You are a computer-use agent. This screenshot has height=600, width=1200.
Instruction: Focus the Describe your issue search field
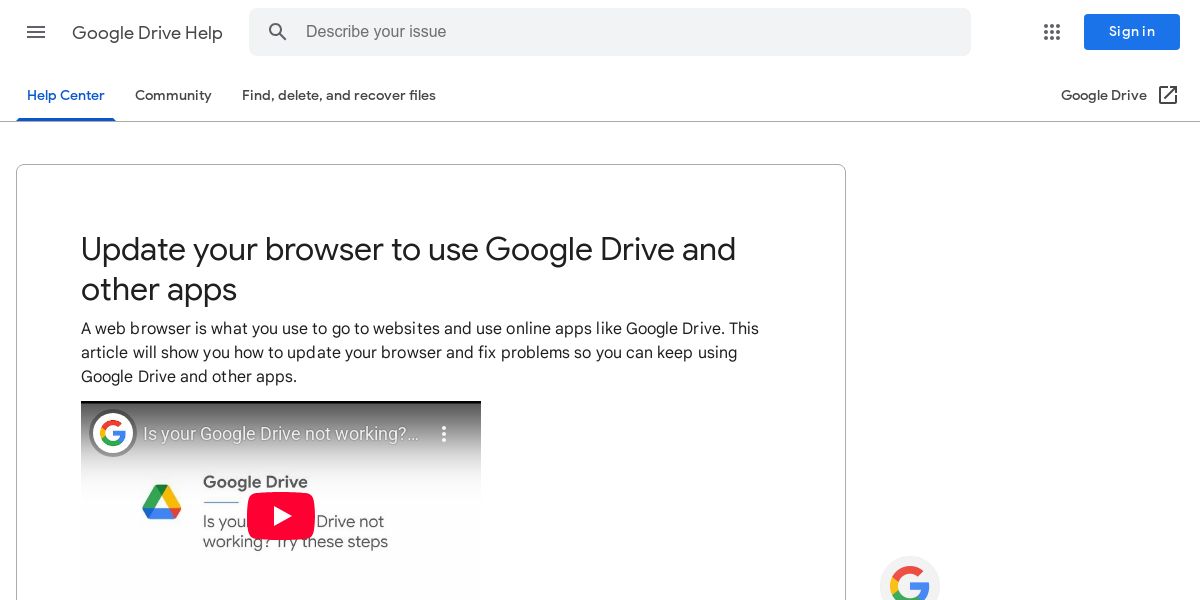tap(610, 32)
